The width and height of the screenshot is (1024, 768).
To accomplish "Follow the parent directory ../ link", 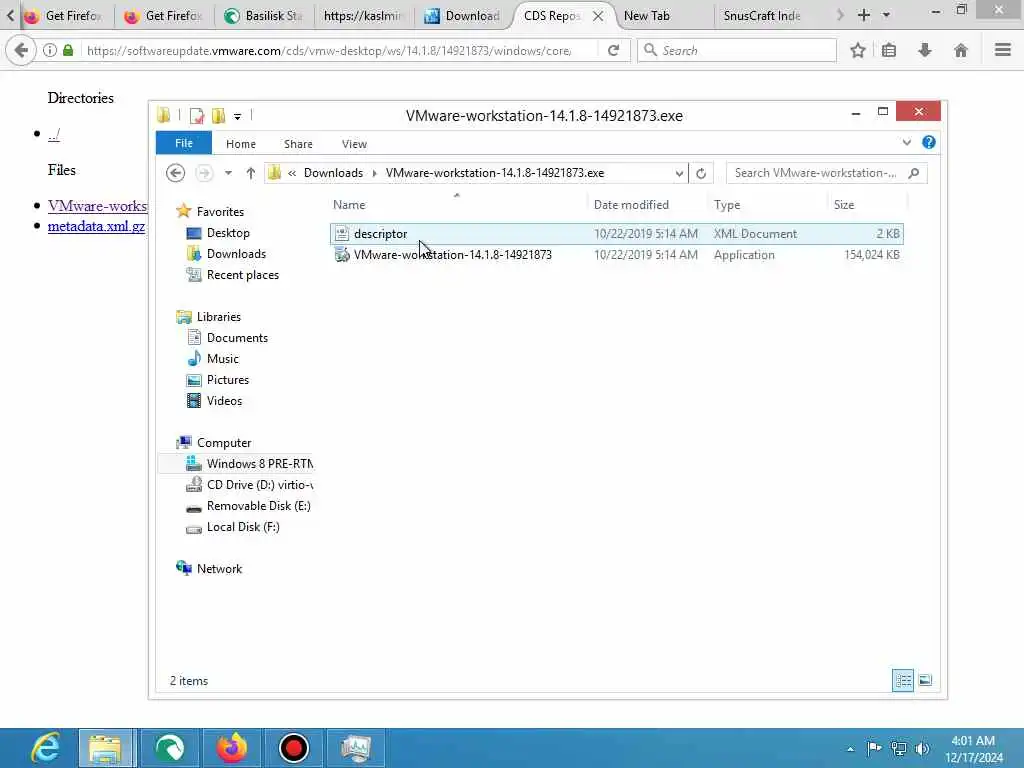I will 54,134.
